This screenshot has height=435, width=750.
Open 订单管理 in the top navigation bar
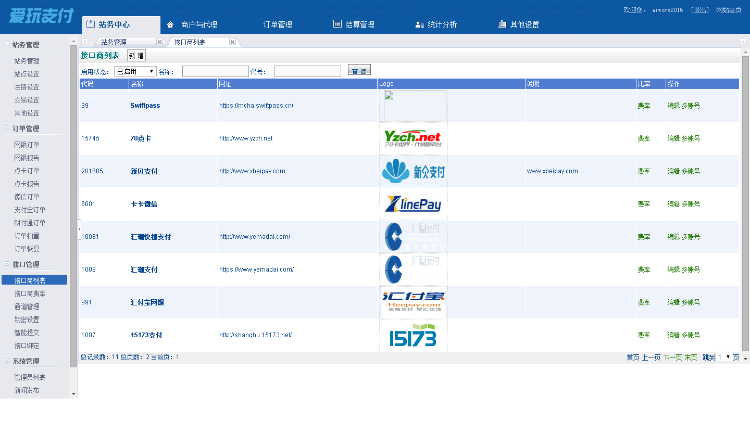[x=277, y=24]
